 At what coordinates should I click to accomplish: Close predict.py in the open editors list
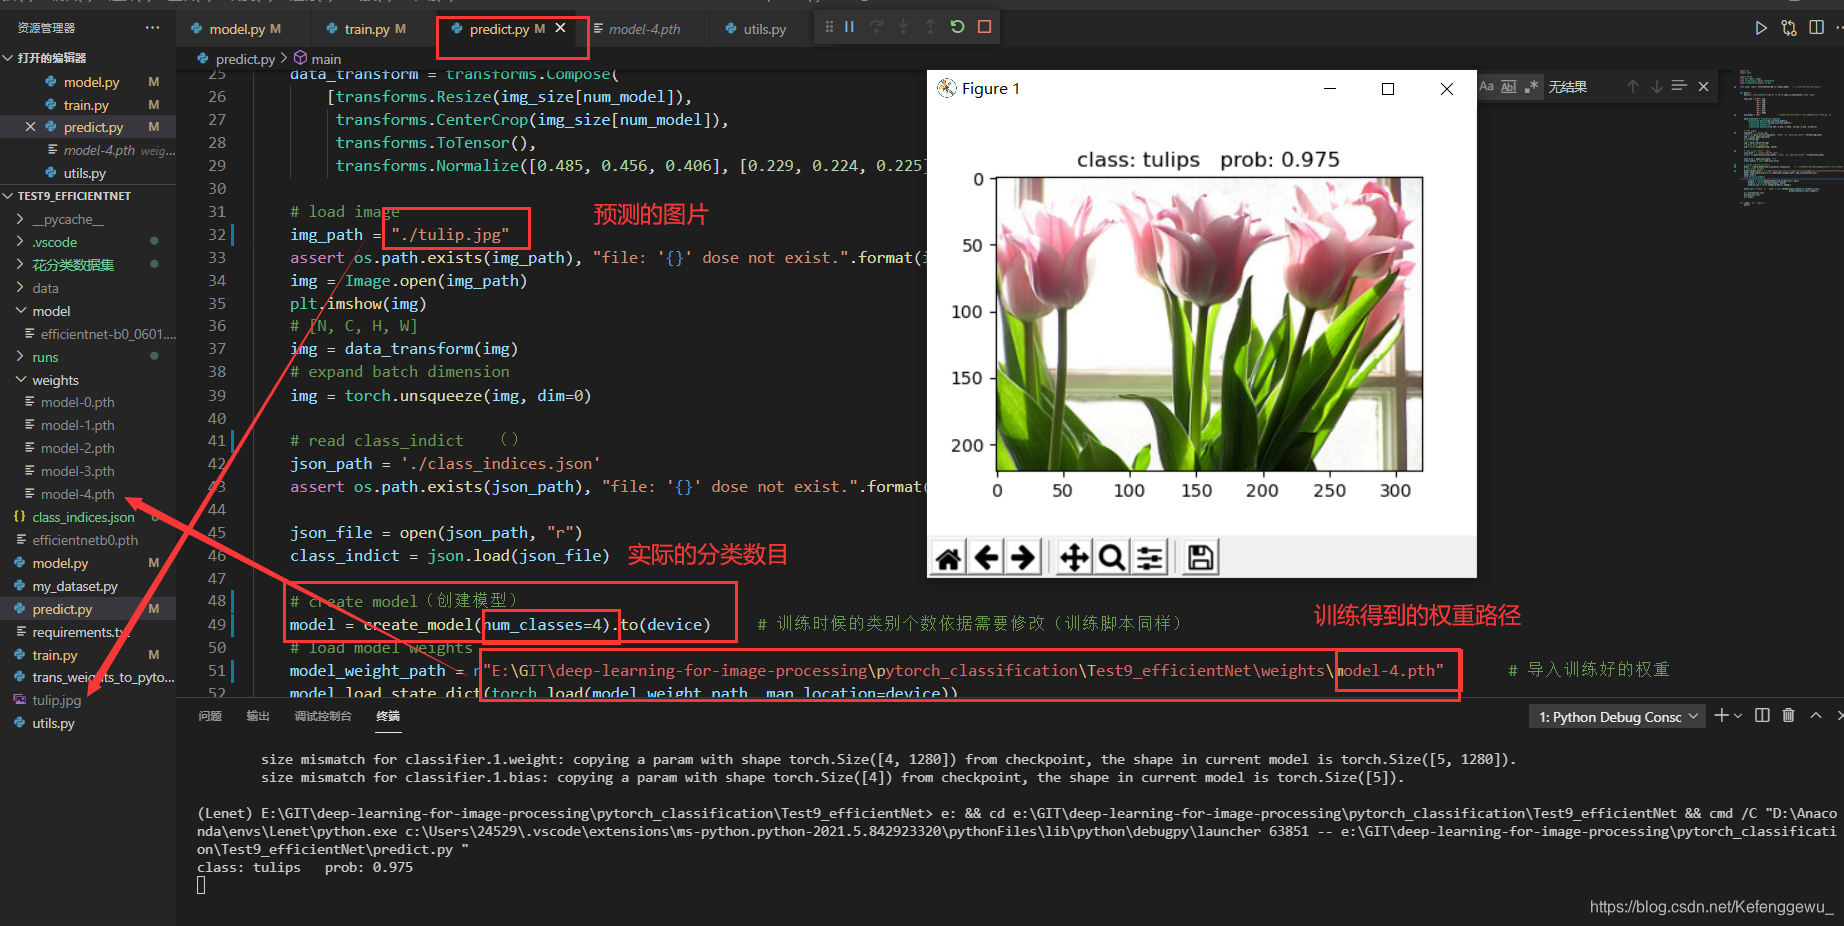coord(30,127)
